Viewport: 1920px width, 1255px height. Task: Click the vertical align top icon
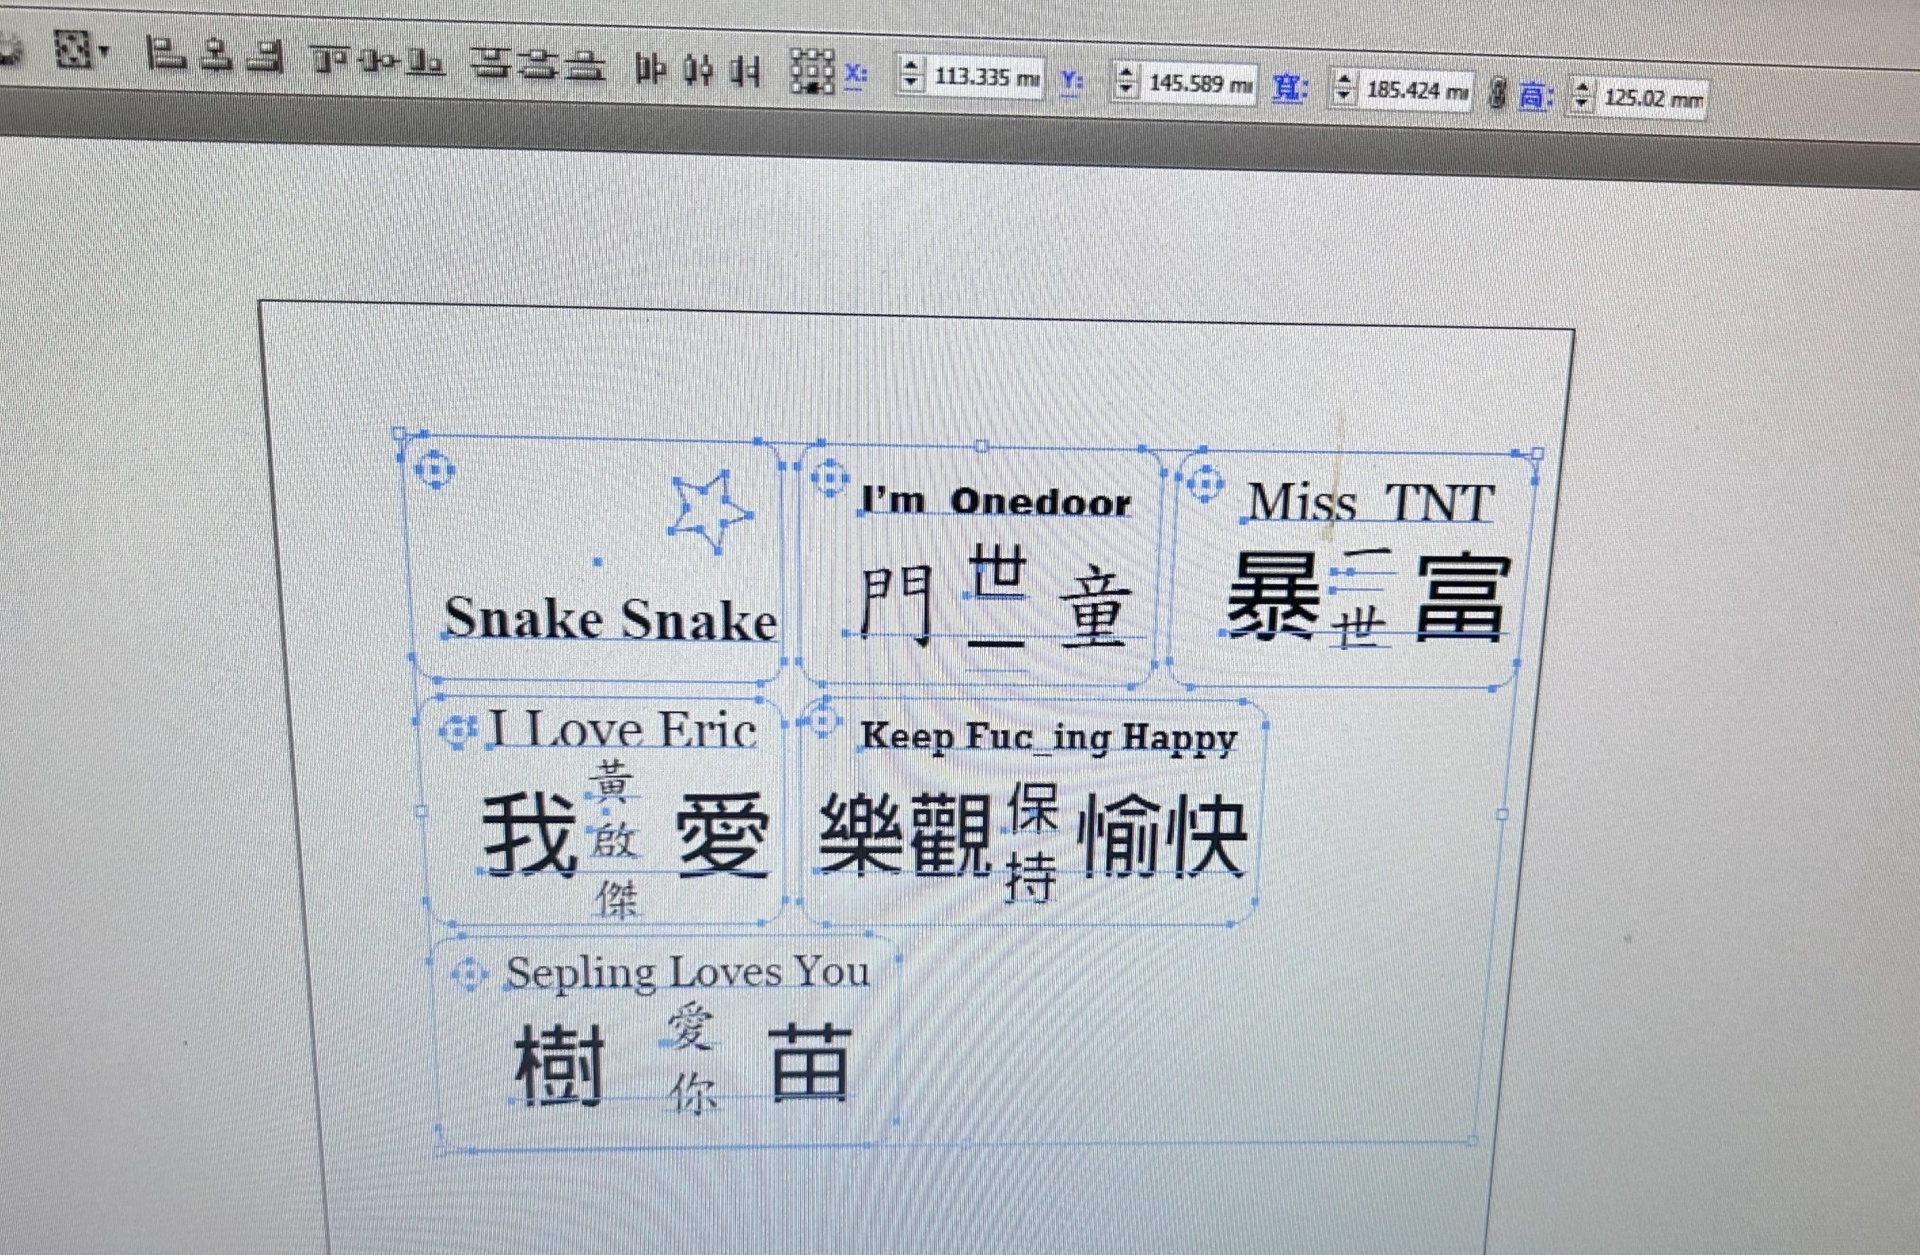[x=328, y=60]
